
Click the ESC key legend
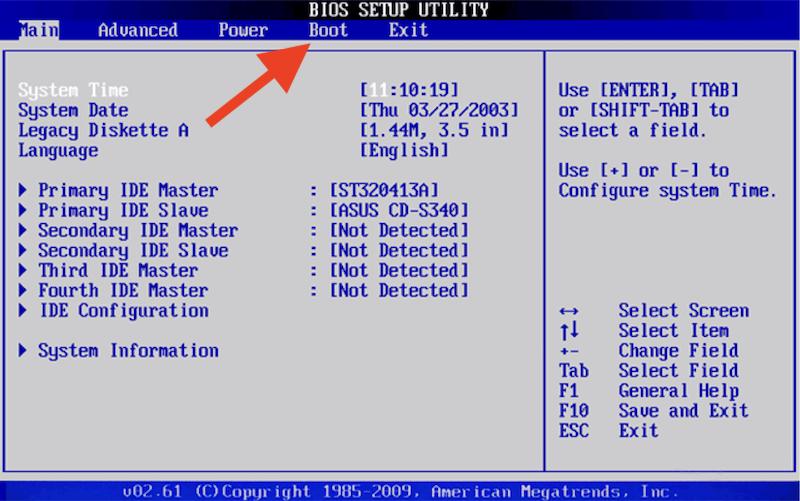coord(573,431)
